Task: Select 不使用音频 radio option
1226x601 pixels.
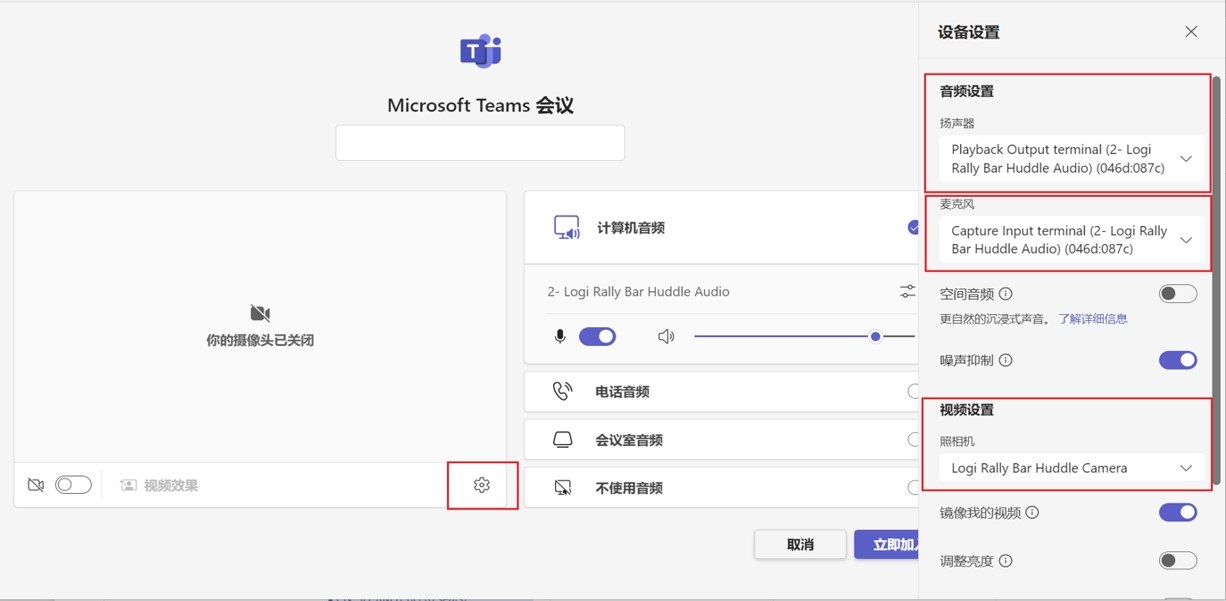Action: (x=913, y=488)
